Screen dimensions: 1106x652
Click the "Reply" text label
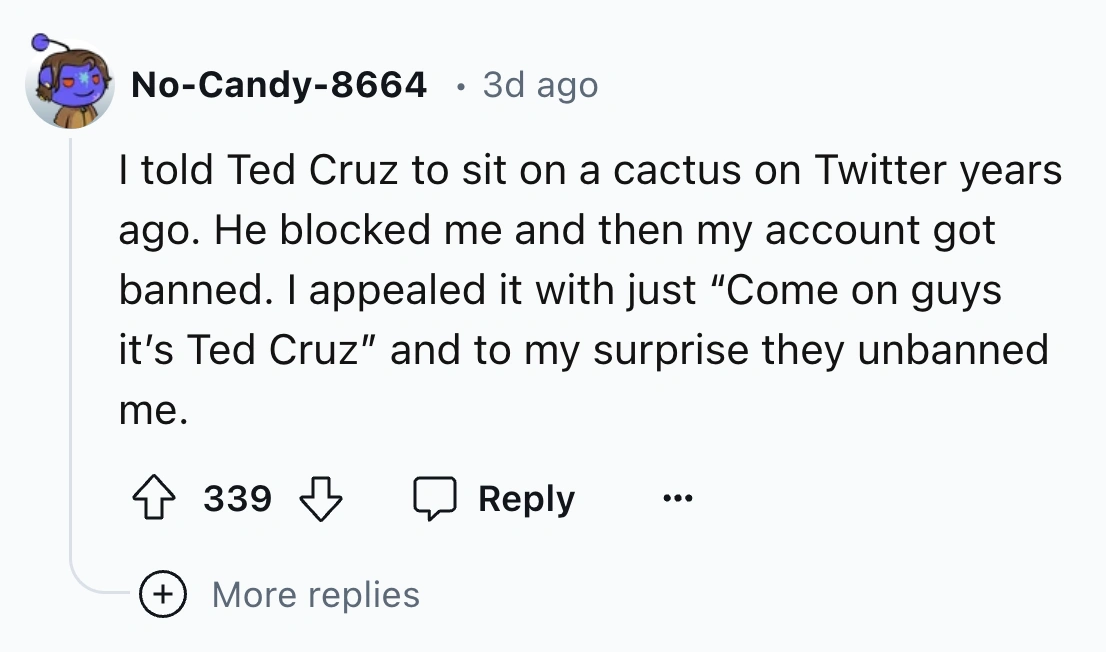[526, 498]
